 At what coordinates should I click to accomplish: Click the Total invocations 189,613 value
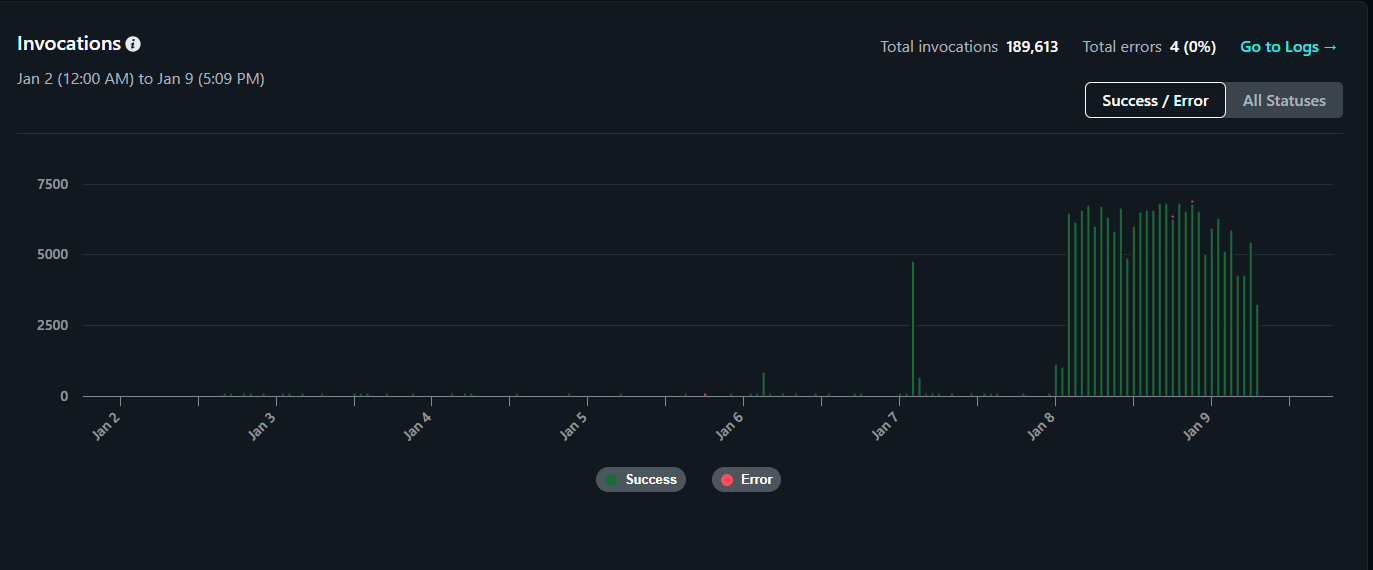point(1032,46)
